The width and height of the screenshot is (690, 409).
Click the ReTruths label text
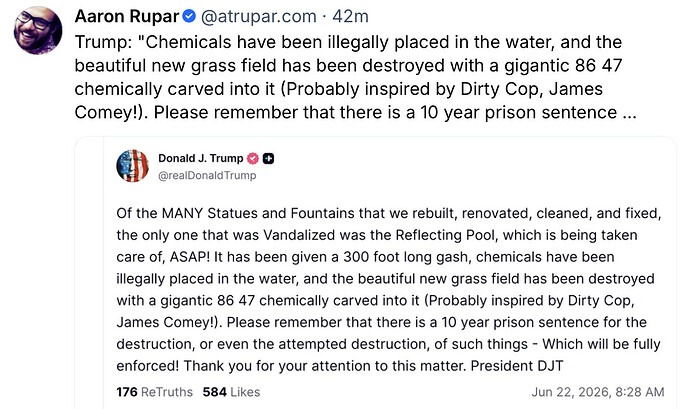point(167,392)
